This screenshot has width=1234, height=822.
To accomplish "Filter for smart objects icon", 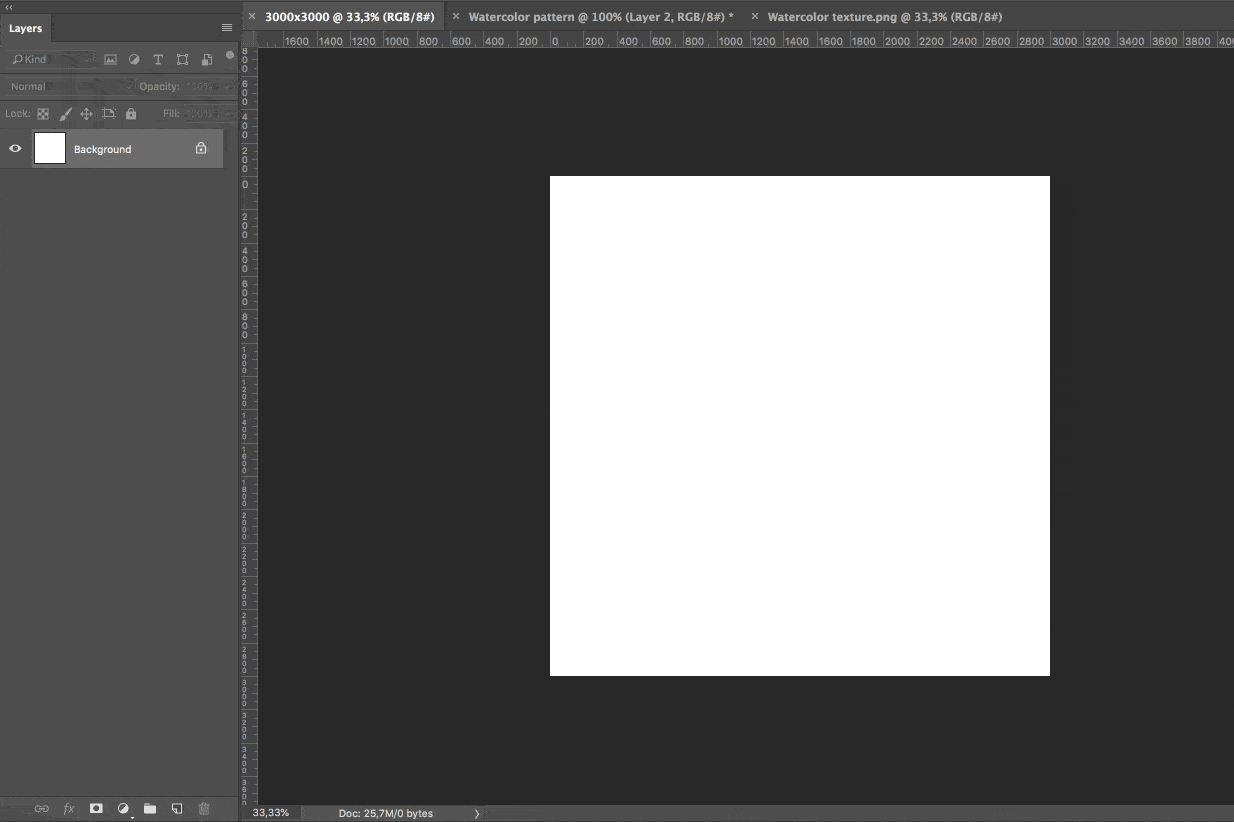I will [206, 60].
